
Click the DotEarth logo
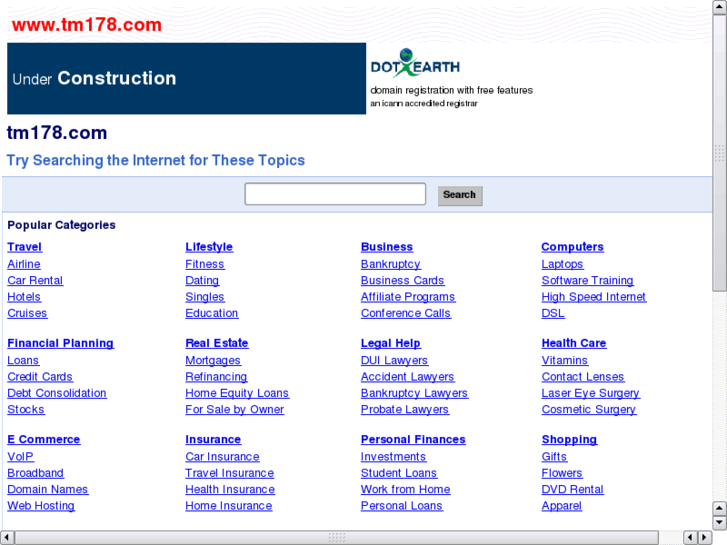pyautogui.click(x=415, y=62)
